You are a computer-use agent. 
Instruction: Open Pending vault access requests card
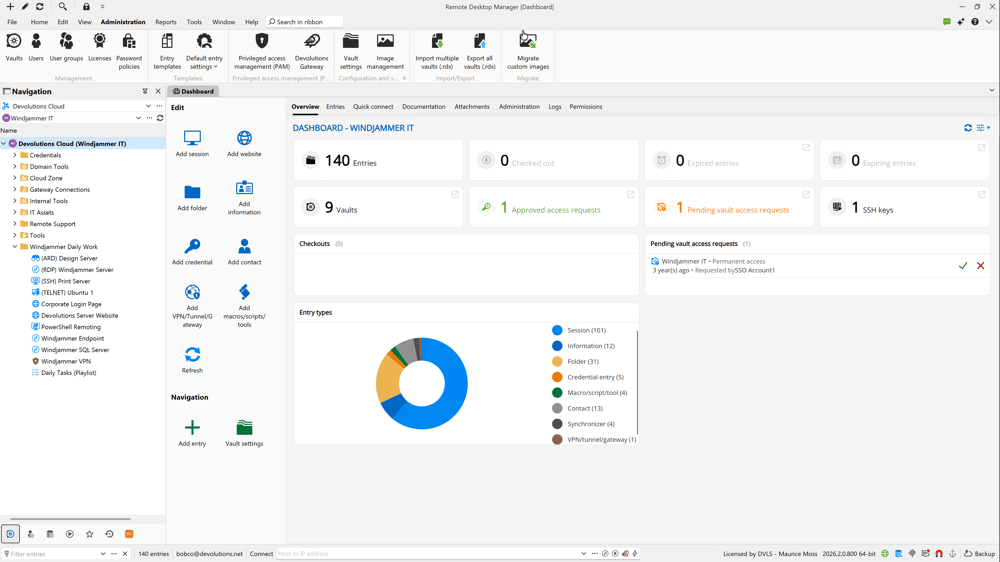[729, 207]
